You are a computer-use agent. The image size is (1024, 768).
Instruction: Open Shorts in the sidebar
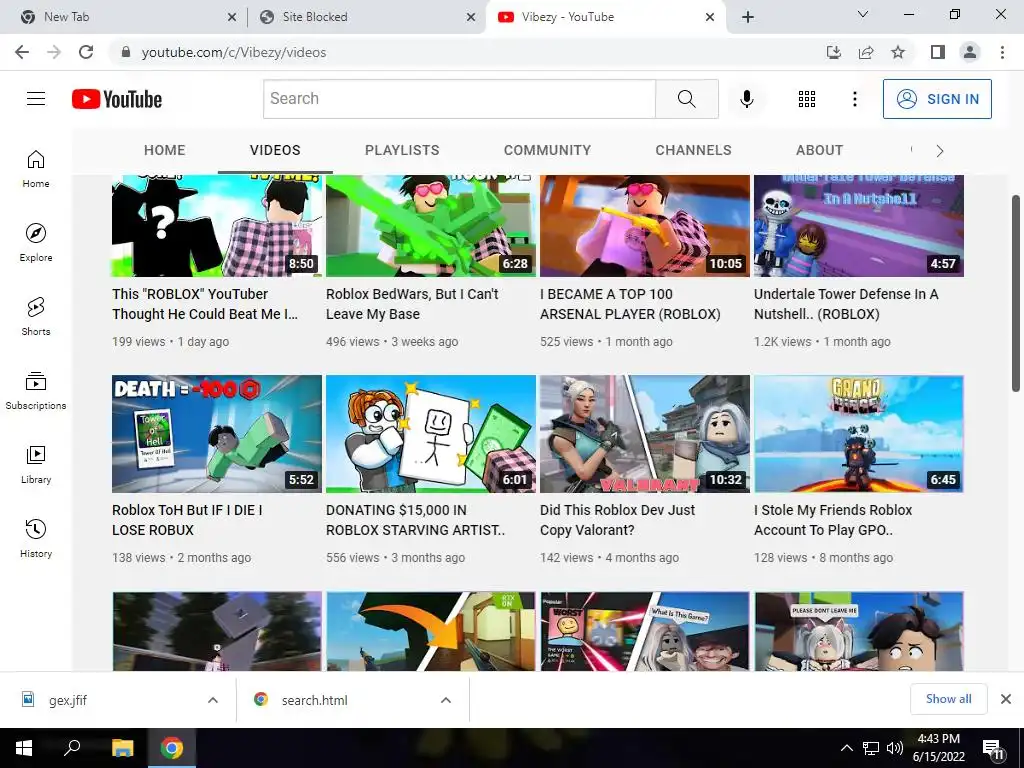pyautogui.click(x=36, y=317)
